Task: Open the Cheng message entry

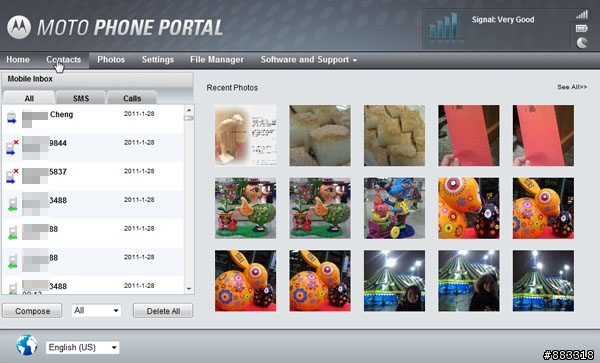Action: (93, 119)
